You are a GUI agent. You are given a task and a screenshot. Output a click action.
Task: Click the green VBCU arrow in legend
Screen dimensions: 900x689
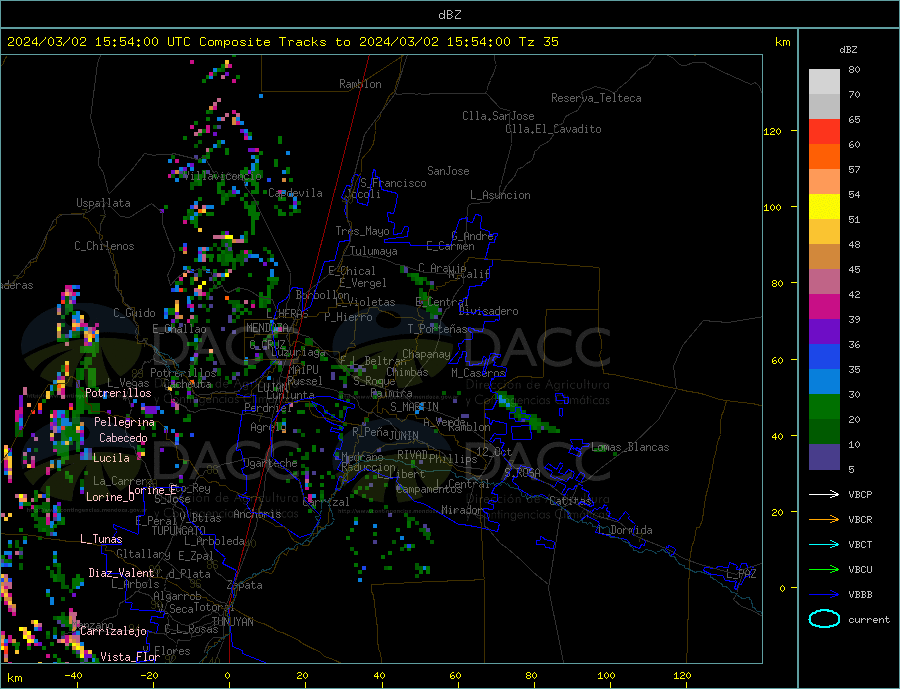824,570
